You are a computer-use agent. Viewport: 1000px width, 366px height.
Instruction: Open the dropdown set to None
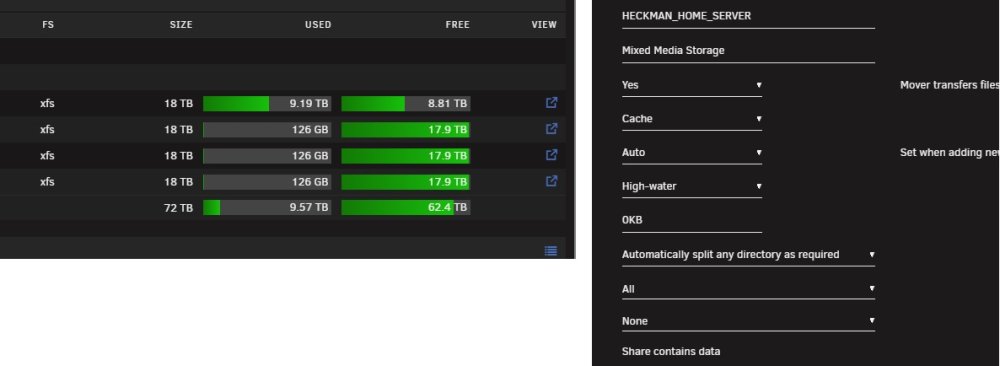pyautogui.click(x=748, y=321)
